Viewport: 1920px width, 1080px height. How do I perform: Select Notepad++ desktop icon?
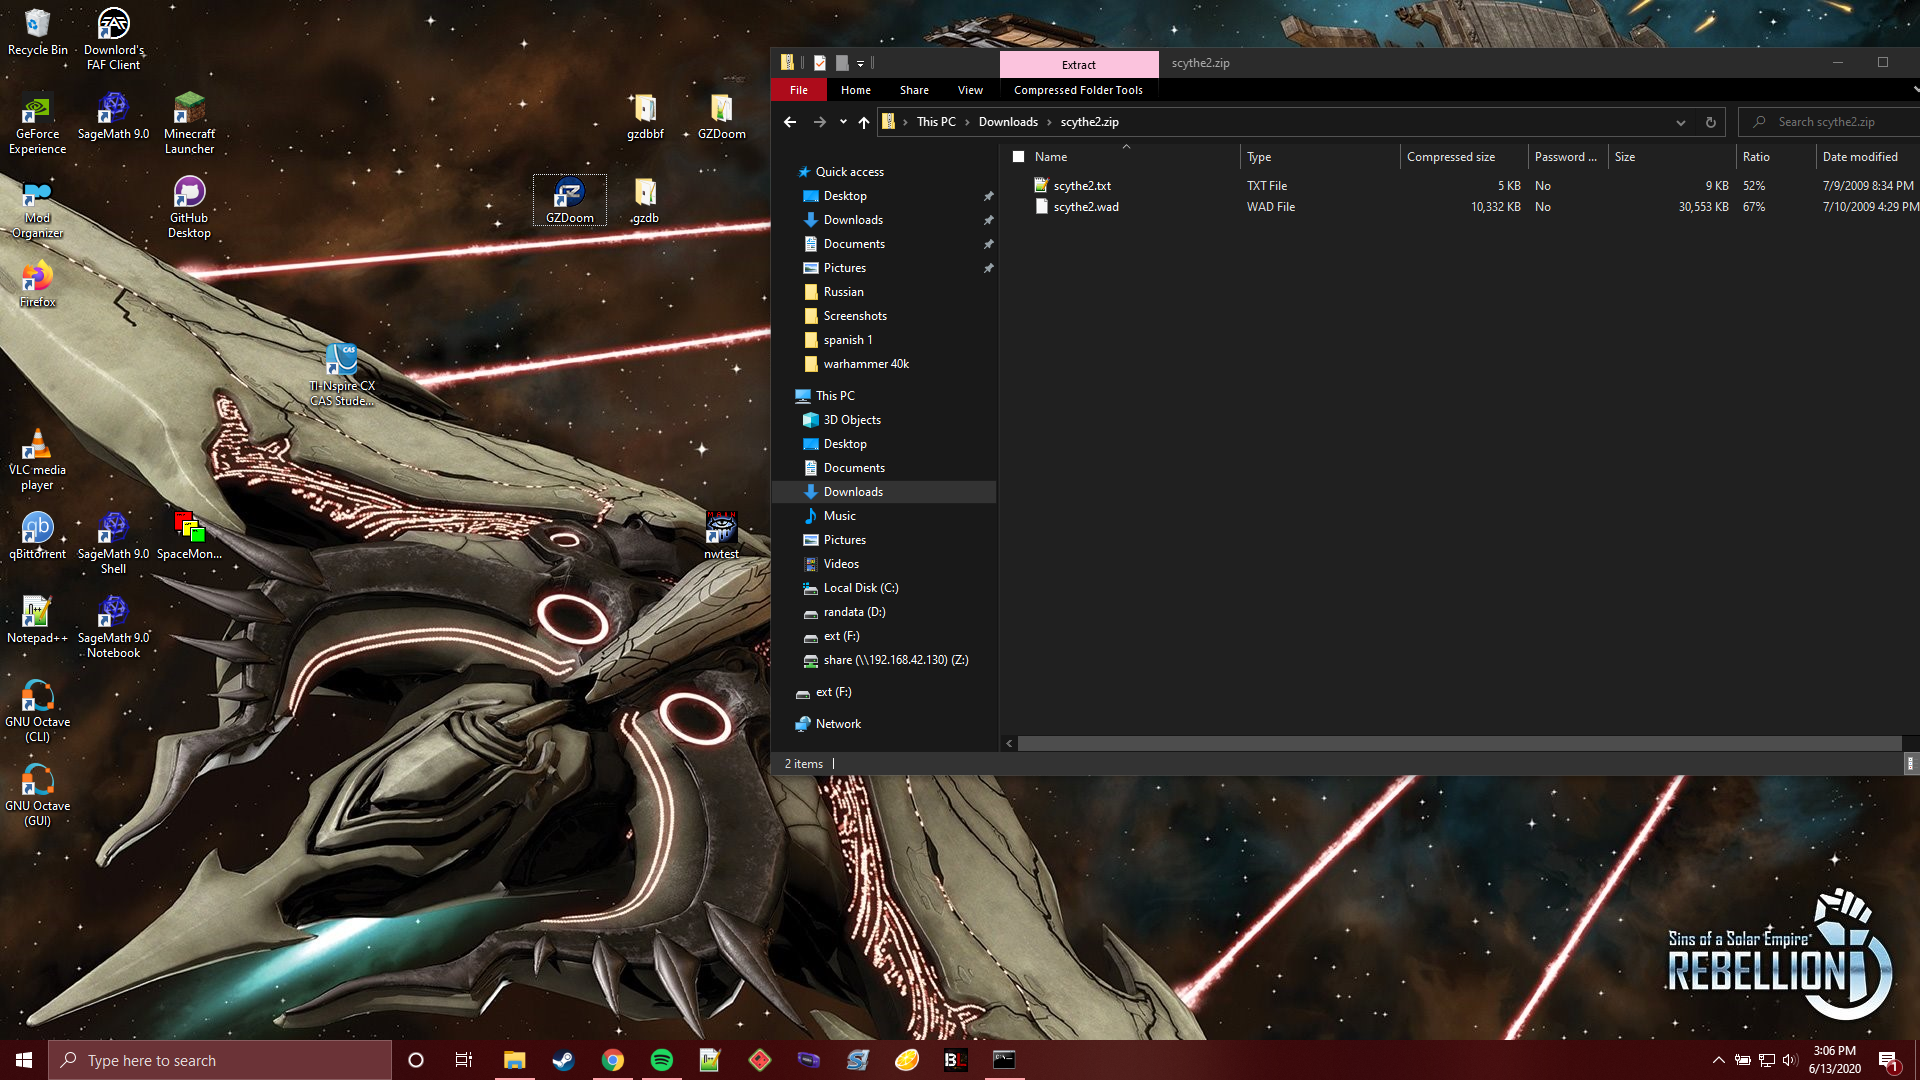click(x=37, y=620)
